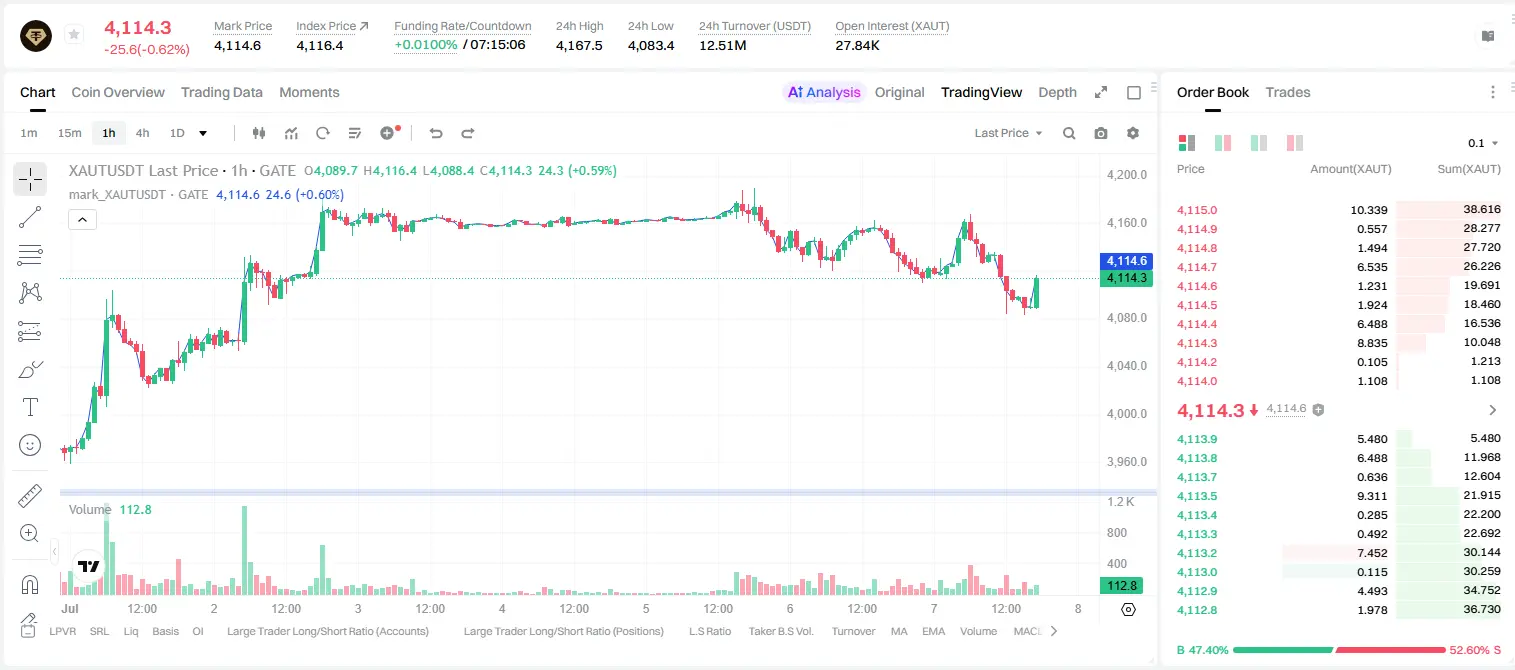Open the emoji sticker tool
The image size is (1515, 670).
30,445
